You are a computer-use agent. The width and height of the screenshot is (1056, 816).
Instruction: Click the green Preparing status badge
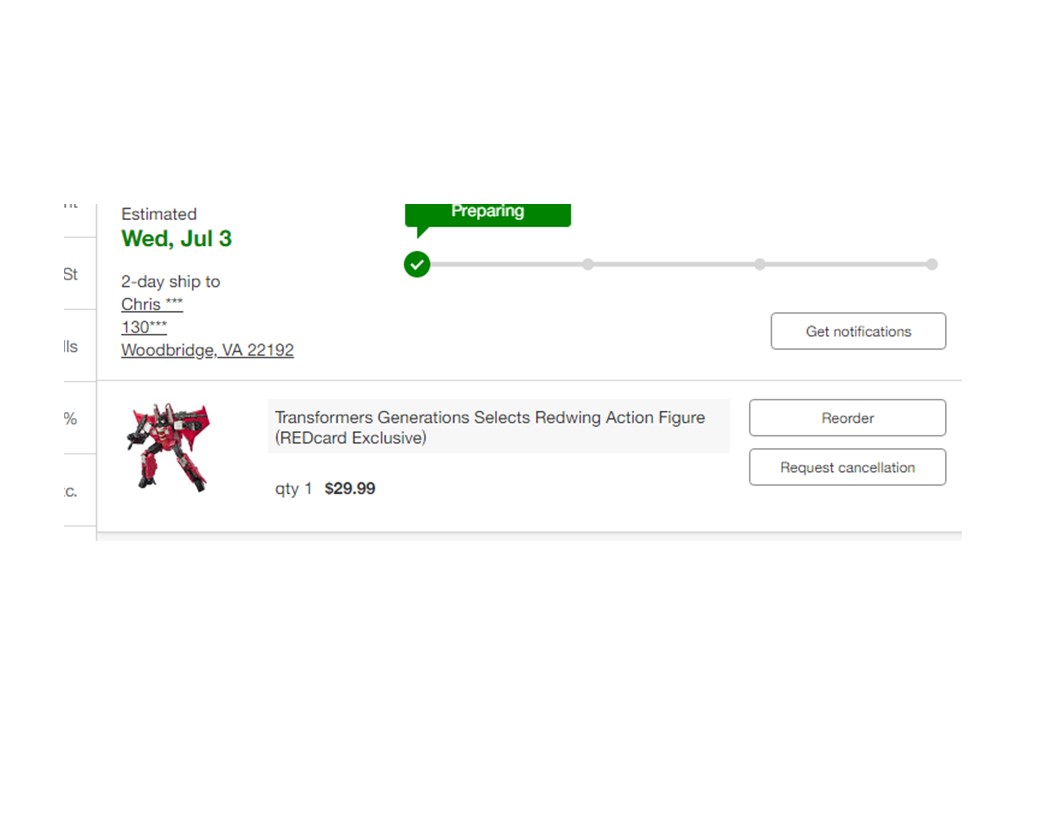488,215
